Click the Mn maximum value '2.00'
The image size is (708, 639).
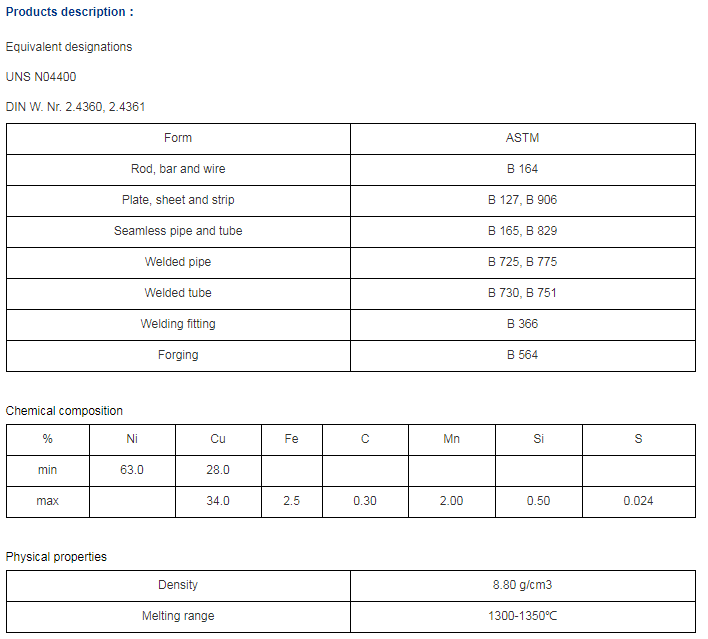pyautogui.click(x=452, y=501)
